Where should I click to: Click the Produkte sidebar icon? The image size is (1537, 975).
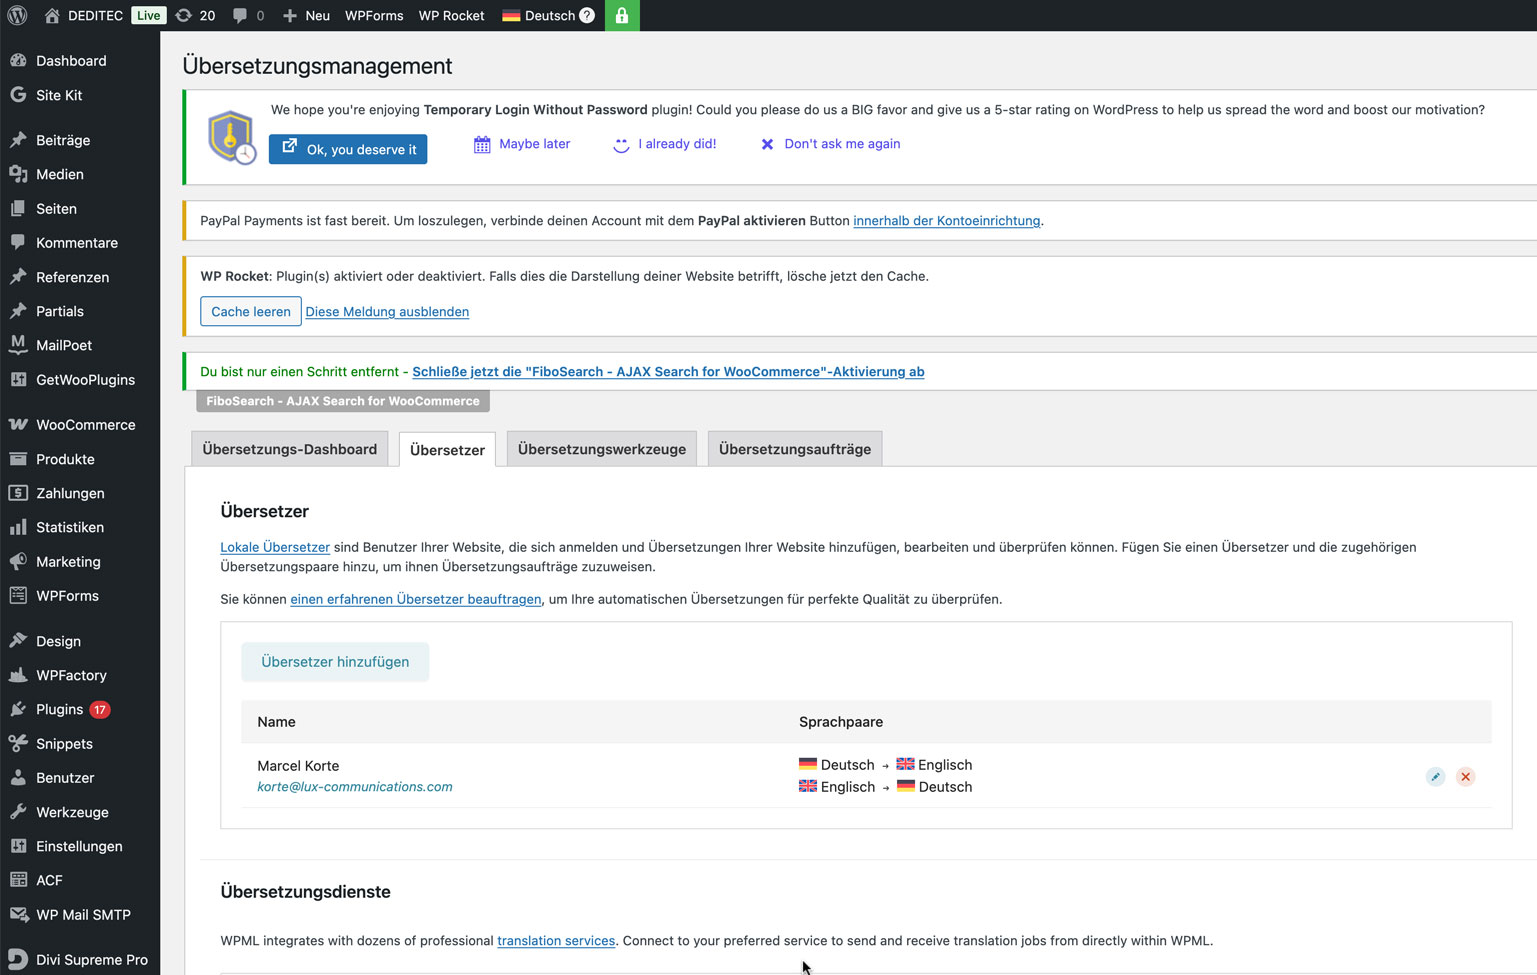[x=18, y=459]
